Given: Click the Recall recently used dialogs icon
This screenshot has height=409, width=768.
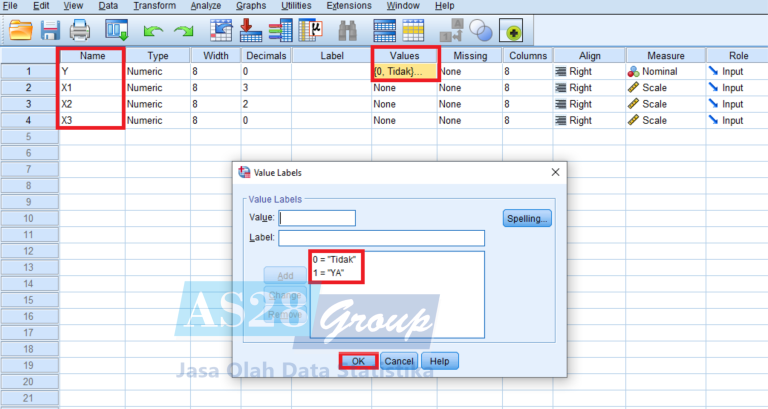Looking at the screenshot, I should point(117,30).
